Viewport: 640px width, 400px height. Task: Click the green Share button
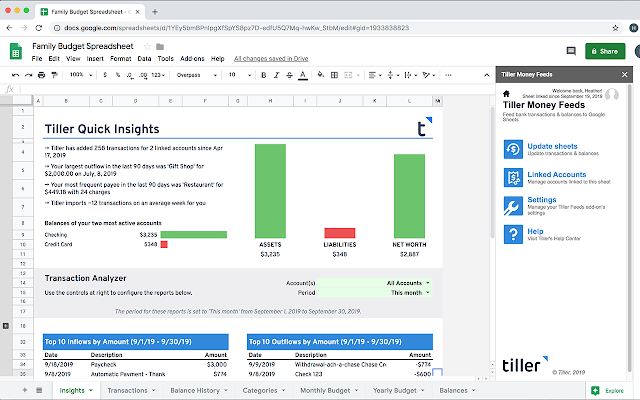point(605,51)
